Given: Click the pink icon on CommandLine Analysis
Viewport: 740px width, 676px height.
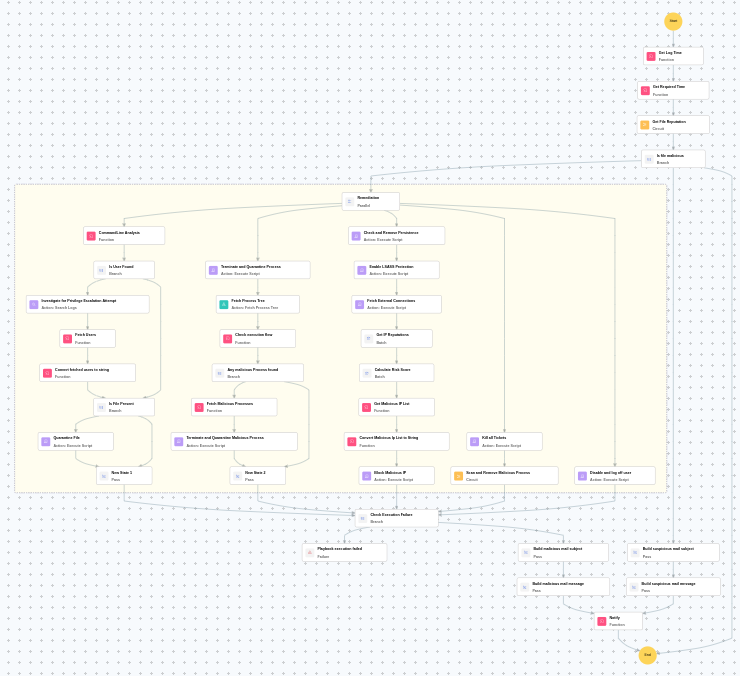Looking at the screenshot, I should click(x=91, y=236).
